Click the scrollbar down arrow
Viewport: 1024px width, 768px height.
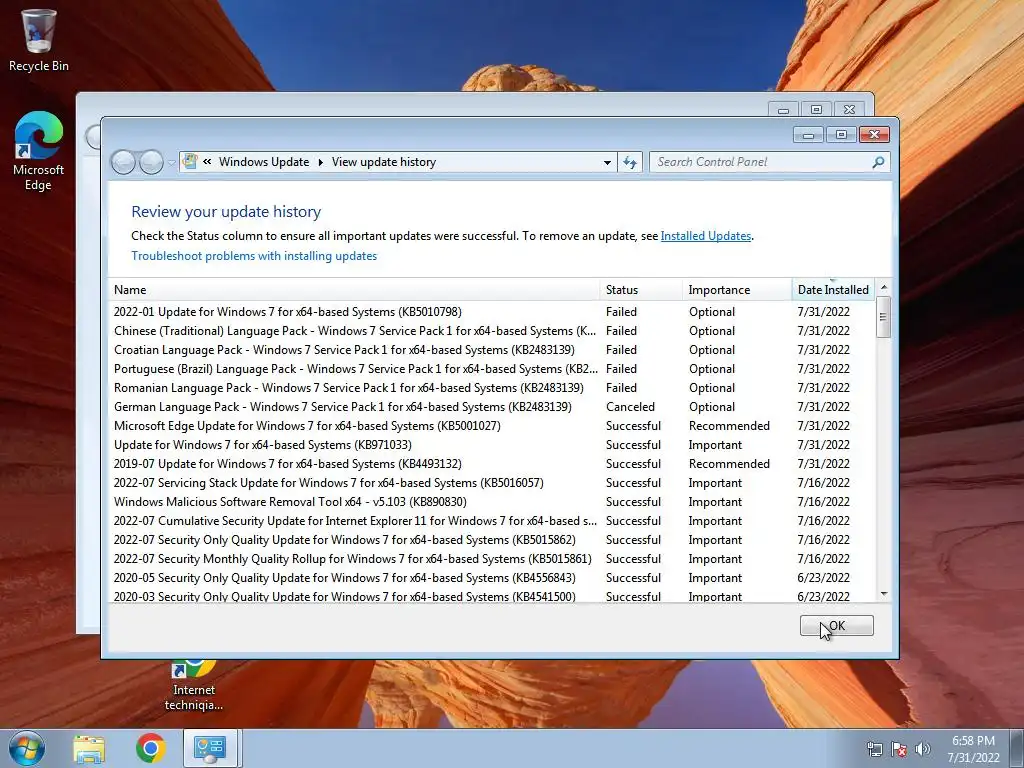(884, 594)
